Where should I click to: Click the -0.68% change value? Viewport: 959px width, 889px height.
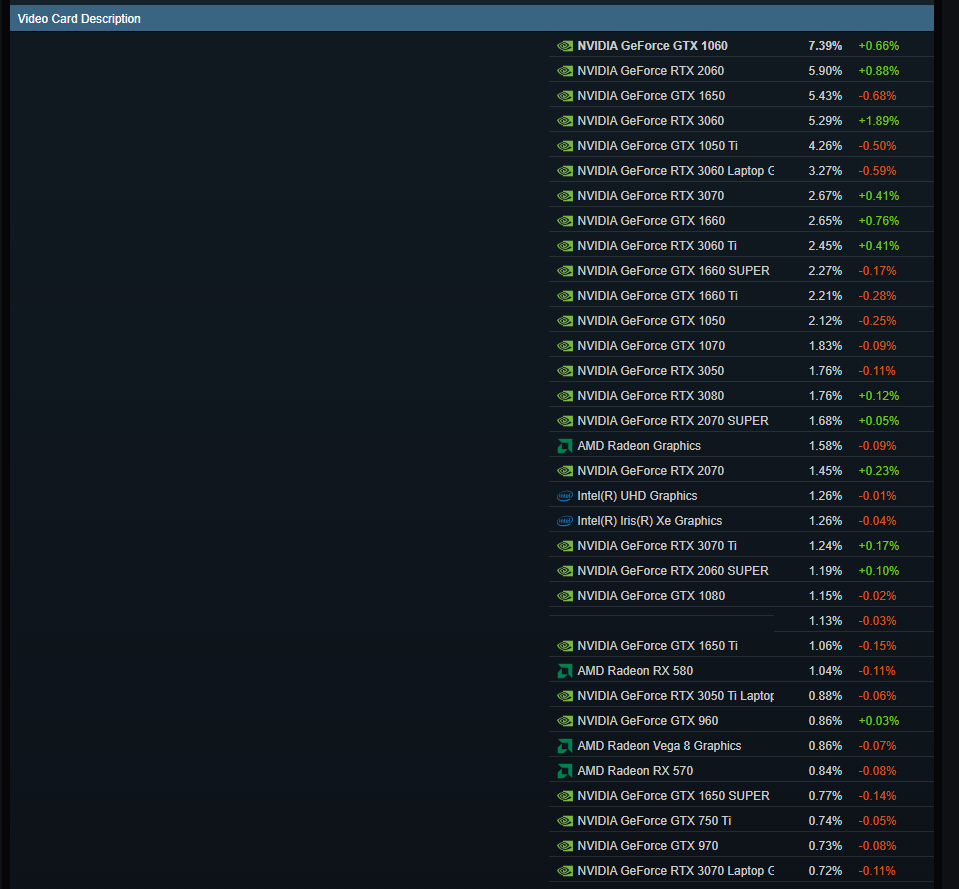tap(877, 96)
